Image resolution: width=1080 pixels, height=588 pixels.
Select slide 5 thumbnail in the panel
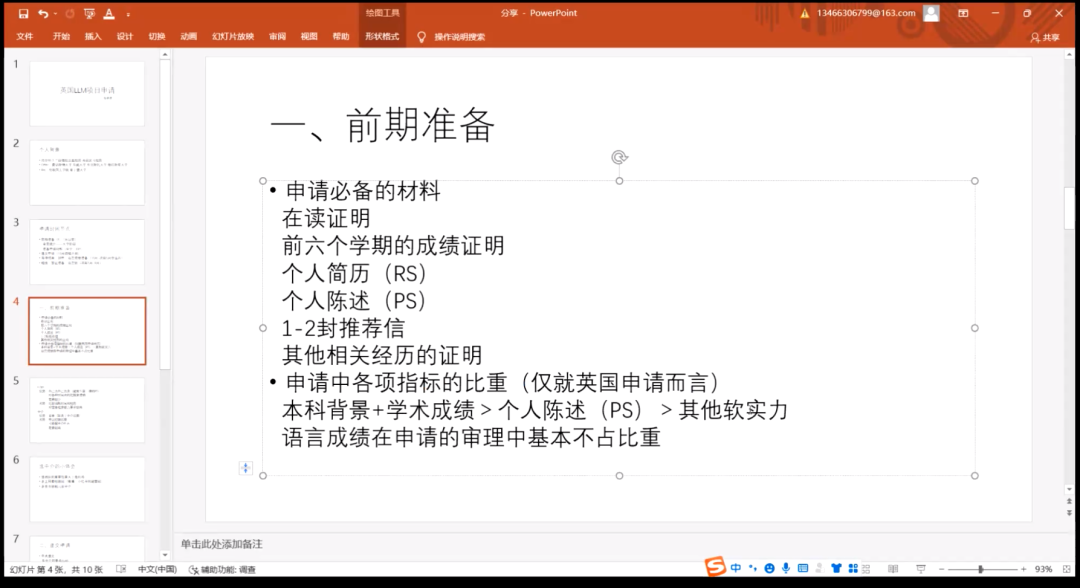click(x=87, y=409)
